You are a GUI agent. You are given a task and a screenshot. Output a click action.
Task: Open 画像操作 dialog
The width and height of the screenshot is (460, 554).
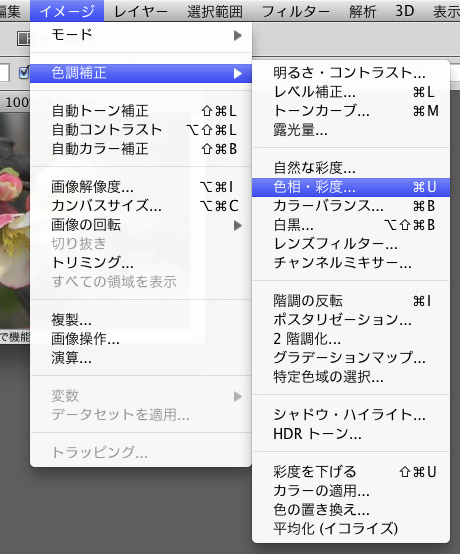tap(141, 339)
